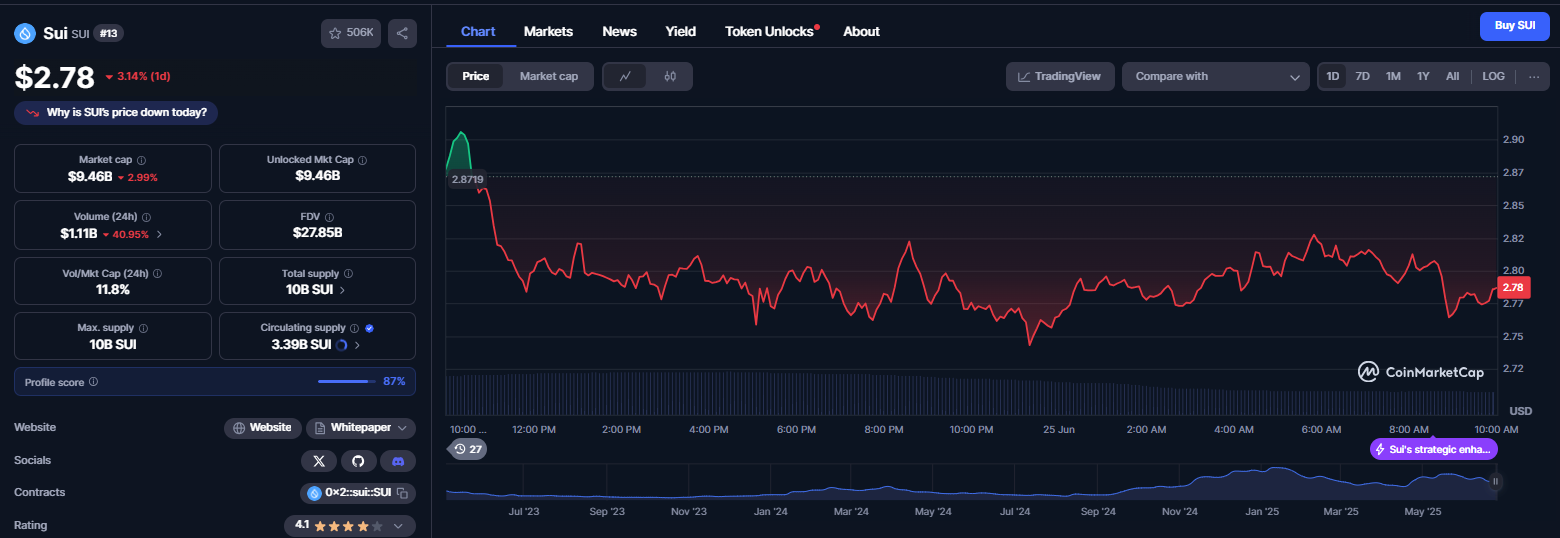1560x538 pixels.
Task: Switch to the Markets tab
Action: [x=548, y=31]
